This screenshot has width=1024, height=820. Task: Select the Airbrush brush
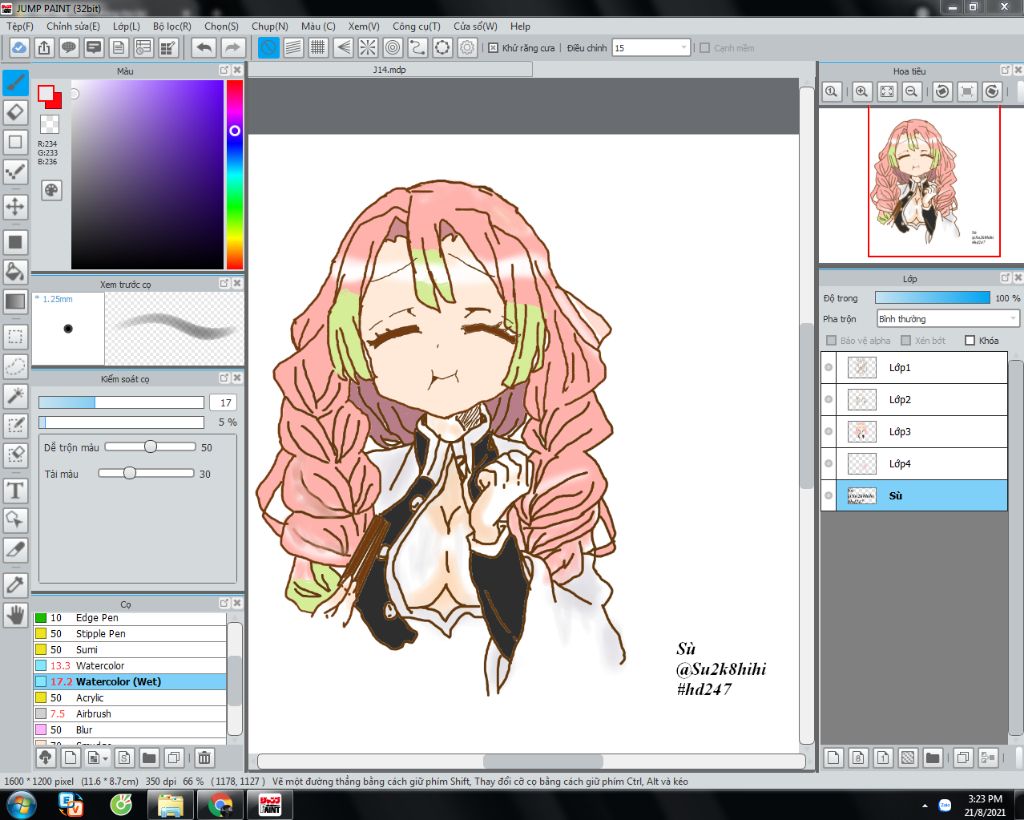(x=130, y=714)
